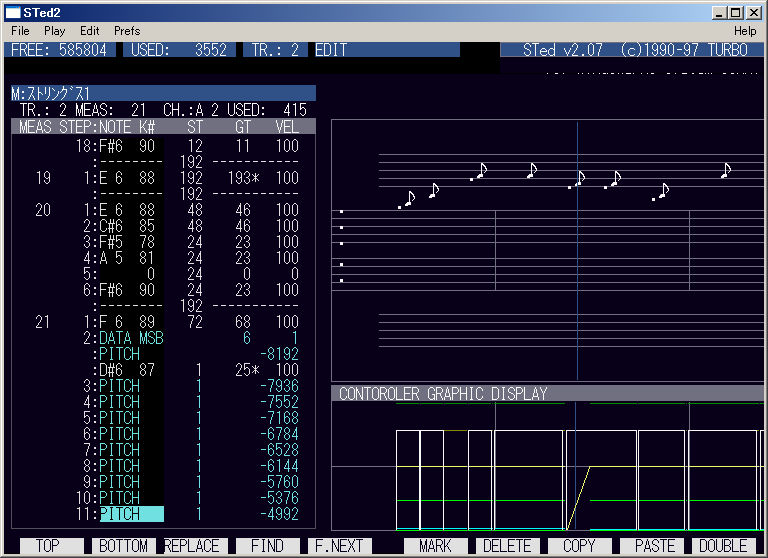Click gate time value 25*
768x558 pixels.
click(x=247, y=370)
